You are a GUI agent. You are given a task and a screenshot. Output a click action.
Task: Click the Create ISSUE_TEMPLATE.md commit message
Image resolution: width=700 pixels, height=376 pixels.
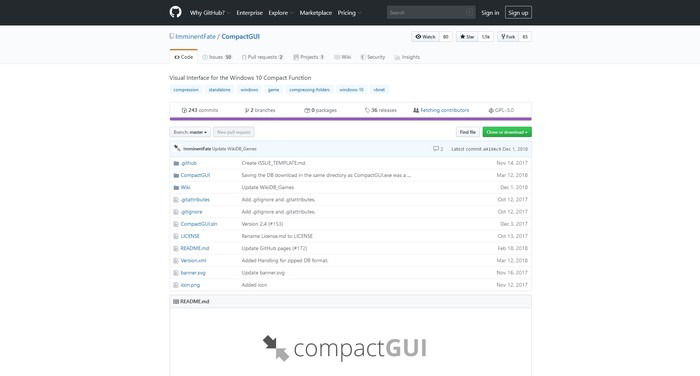[x=274, y=163]
